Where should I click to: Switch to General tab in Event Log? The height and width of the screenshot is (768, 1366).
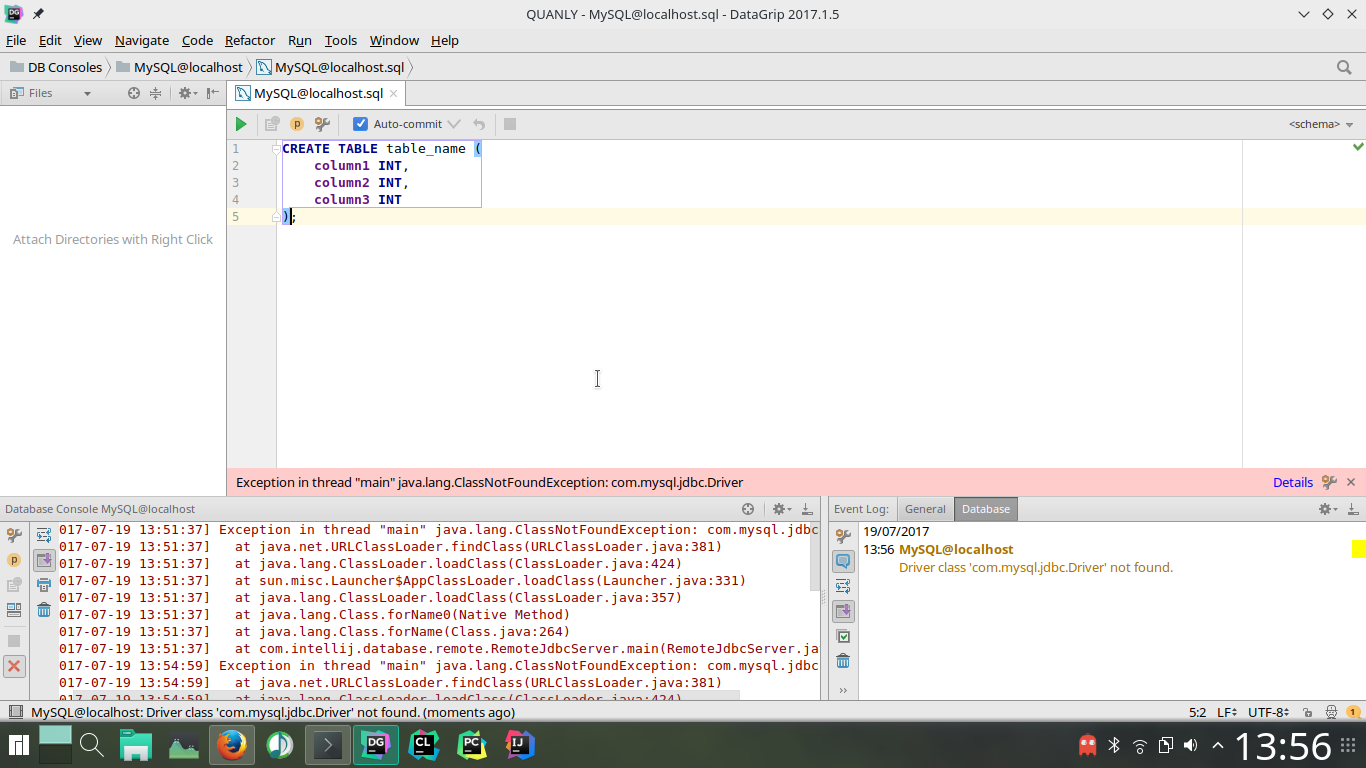pos(925,509)
